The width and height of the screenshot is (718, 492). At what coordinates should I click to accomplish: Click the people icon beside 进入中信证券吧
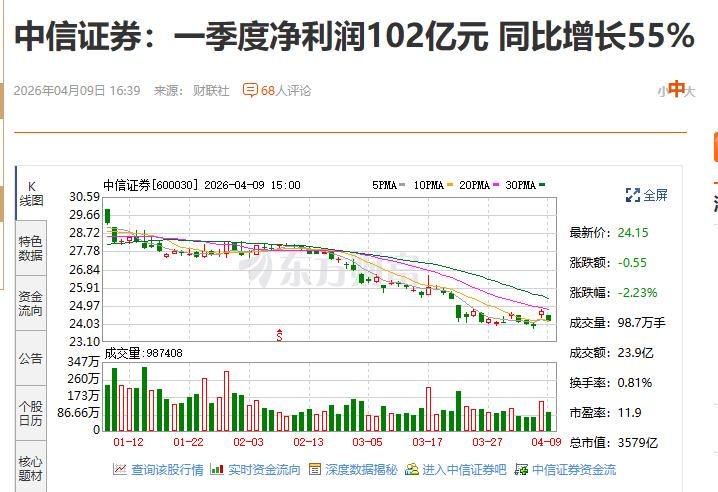412,469
